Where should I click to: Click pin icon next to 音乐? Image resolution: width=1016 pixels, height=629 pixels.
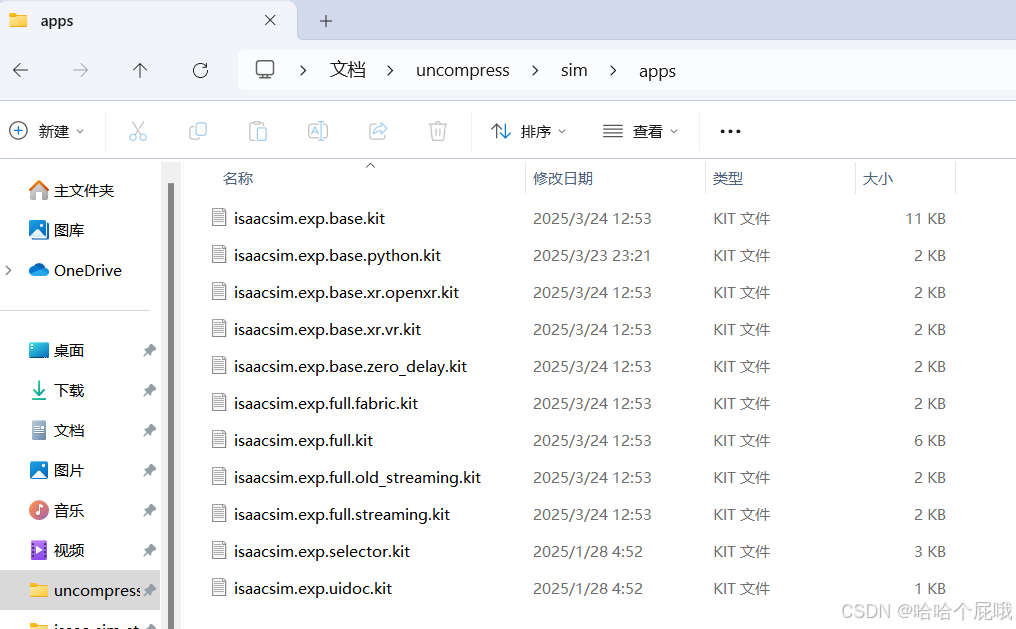[149, 510]
